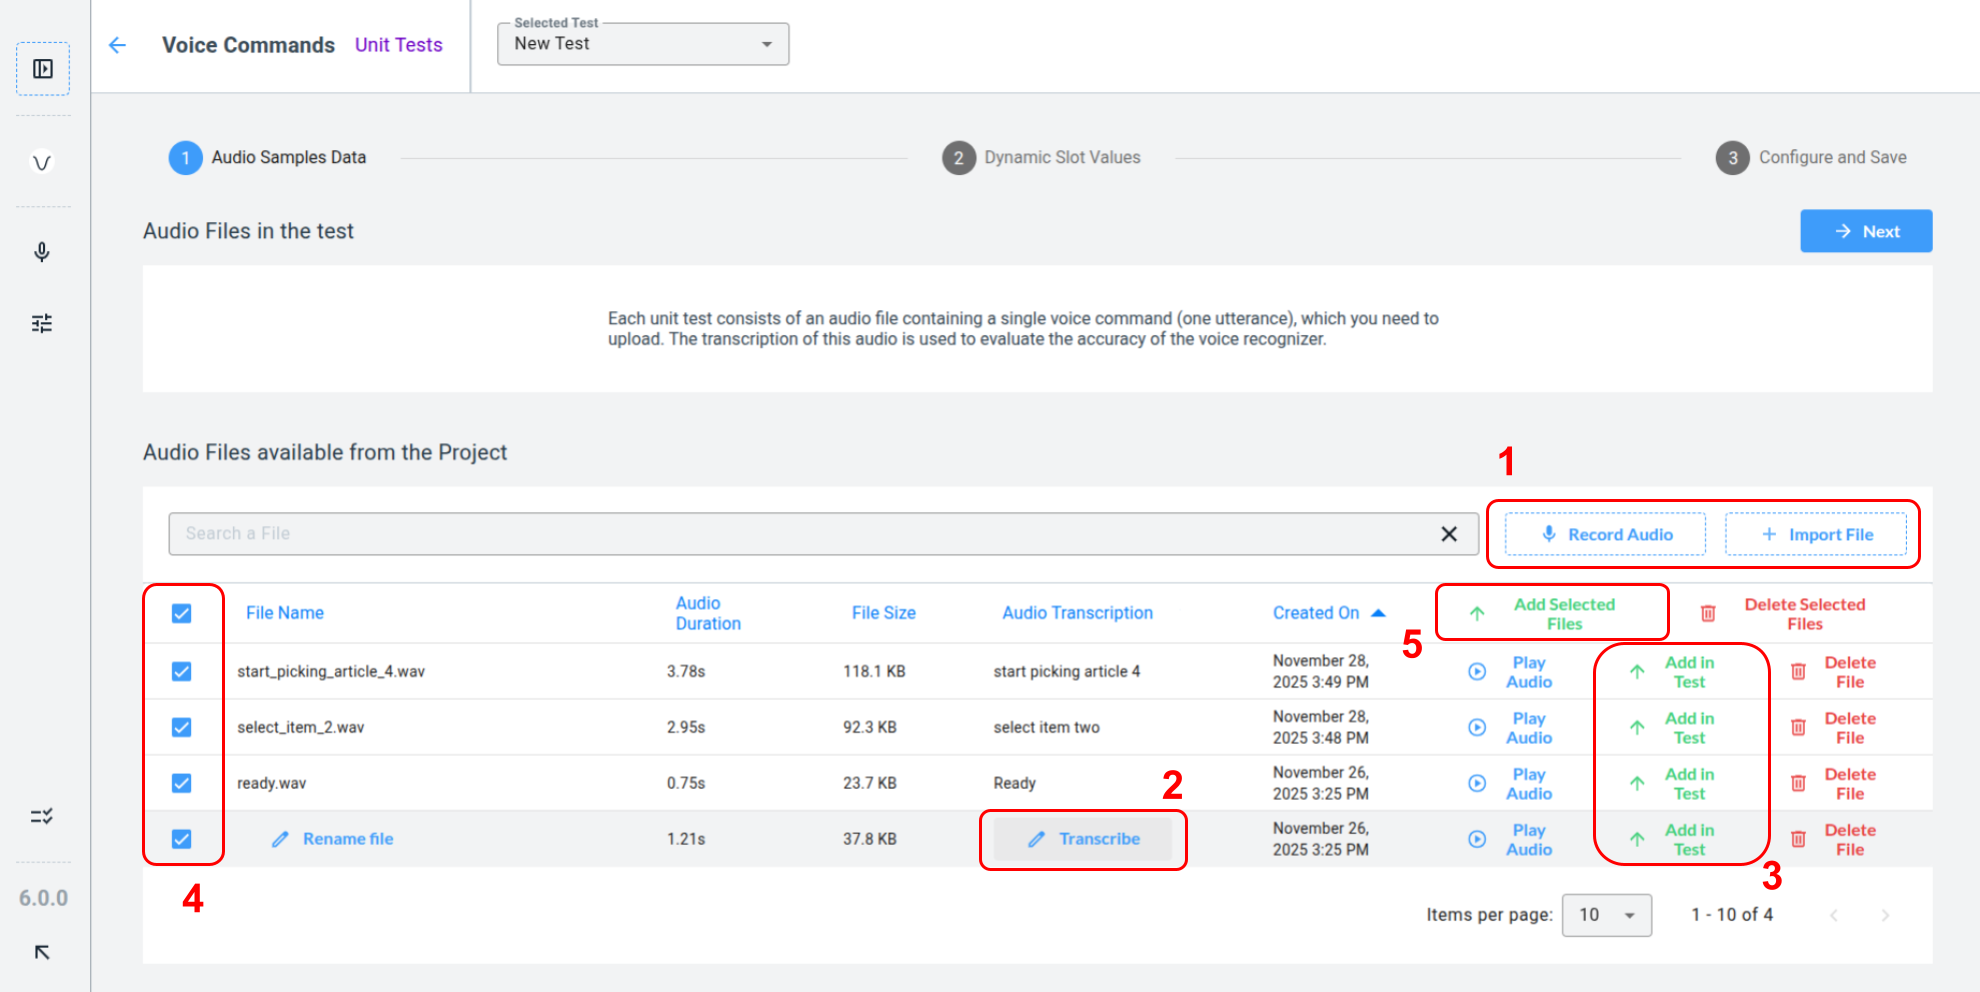
Task: Uncheck the select-all header checkbox
Action: click(181, 613)
